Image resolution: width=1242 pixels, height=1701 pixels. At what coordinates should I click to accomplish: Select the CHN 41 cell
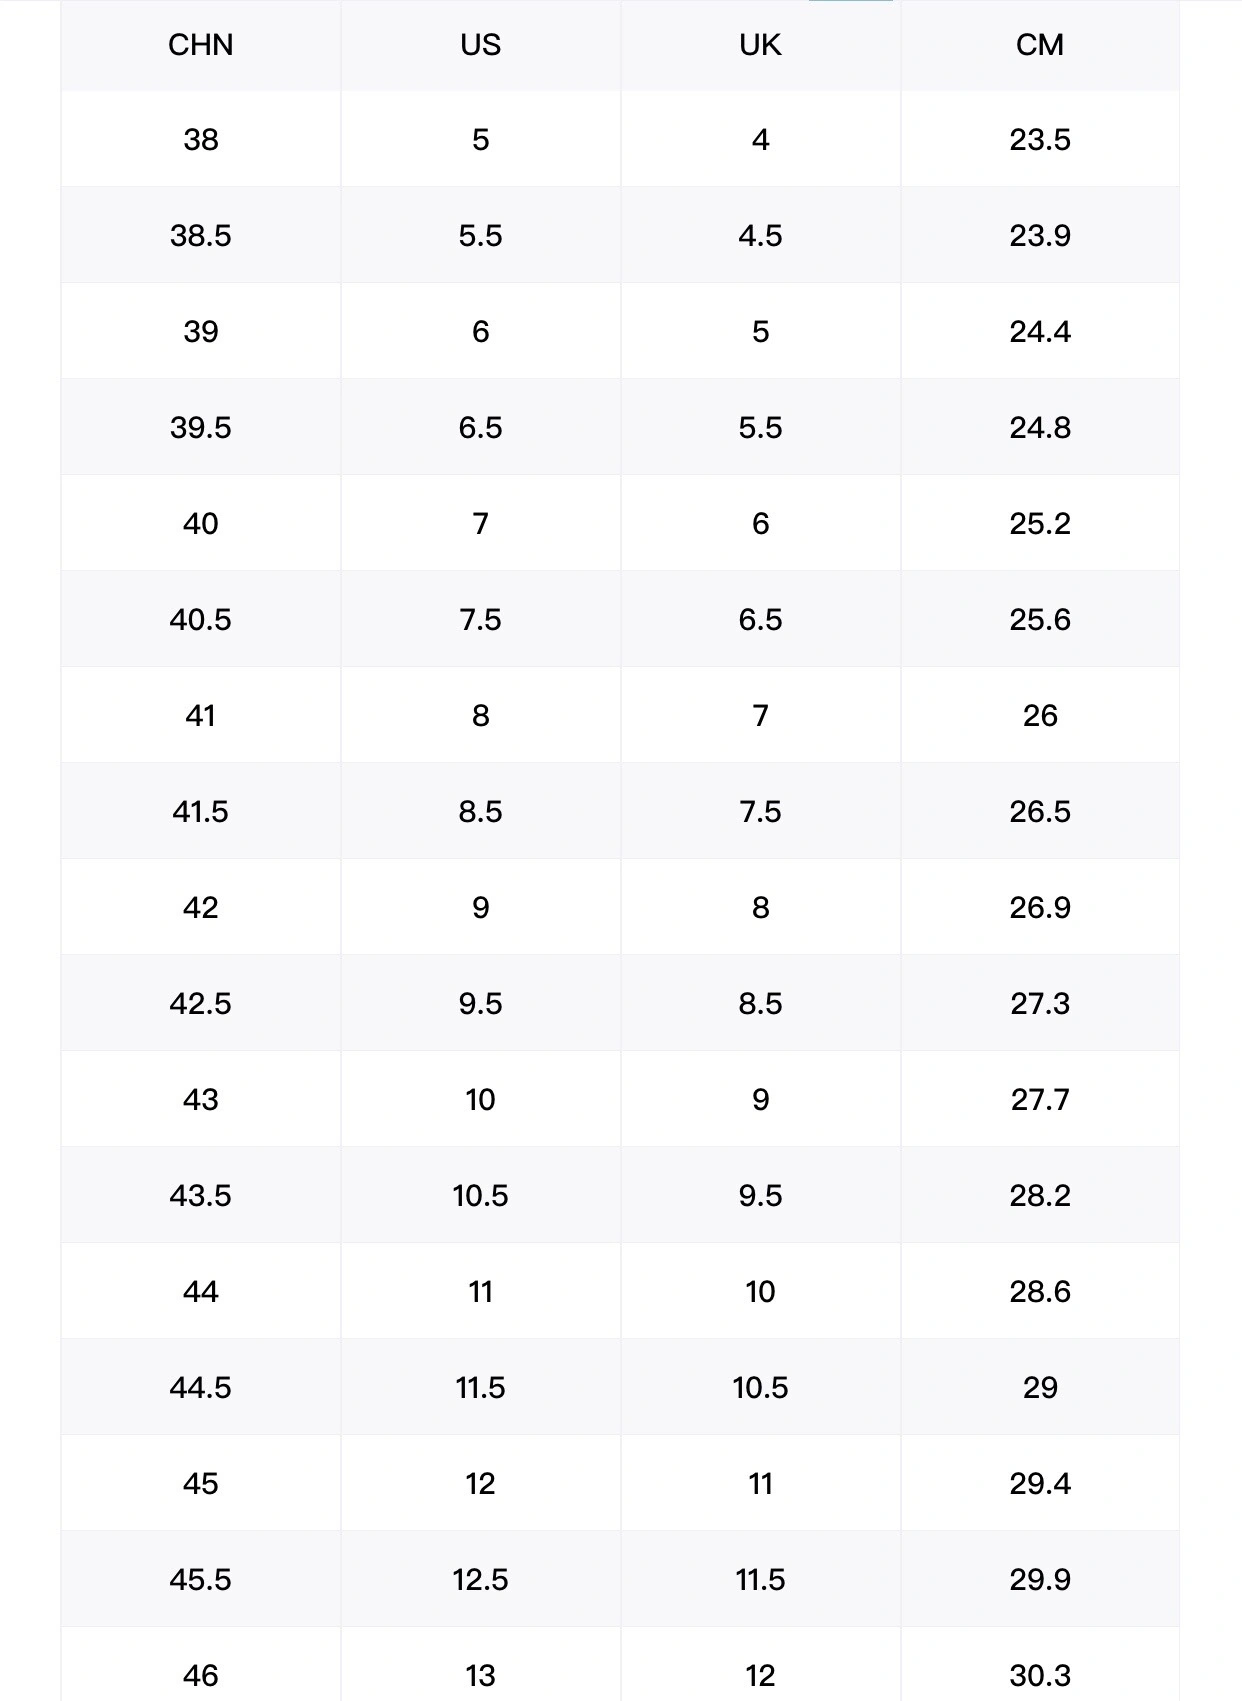coord(200,715)
